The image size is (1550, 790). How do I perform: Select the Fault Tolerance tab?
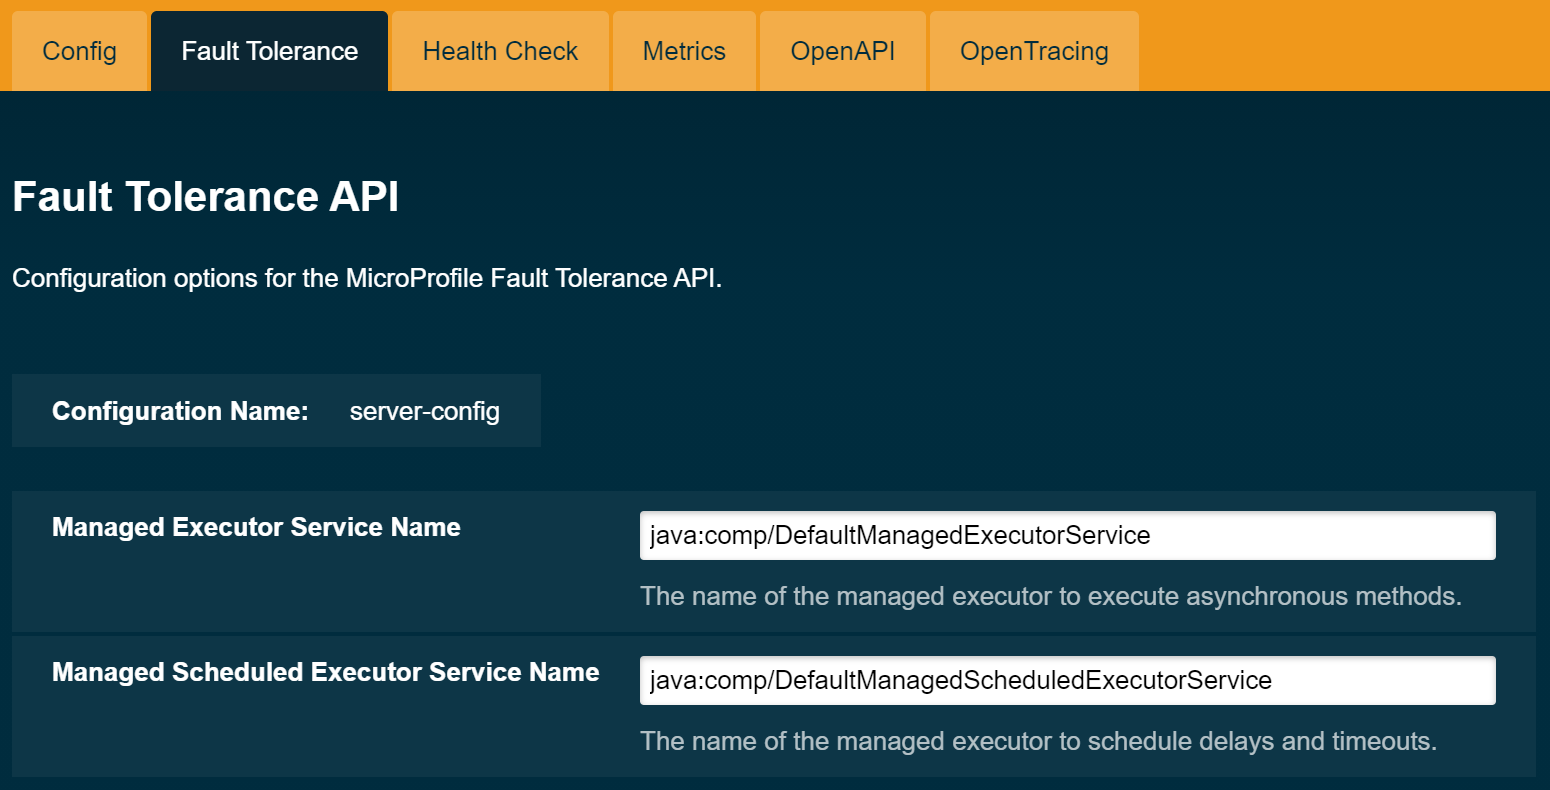coord(268,50)
